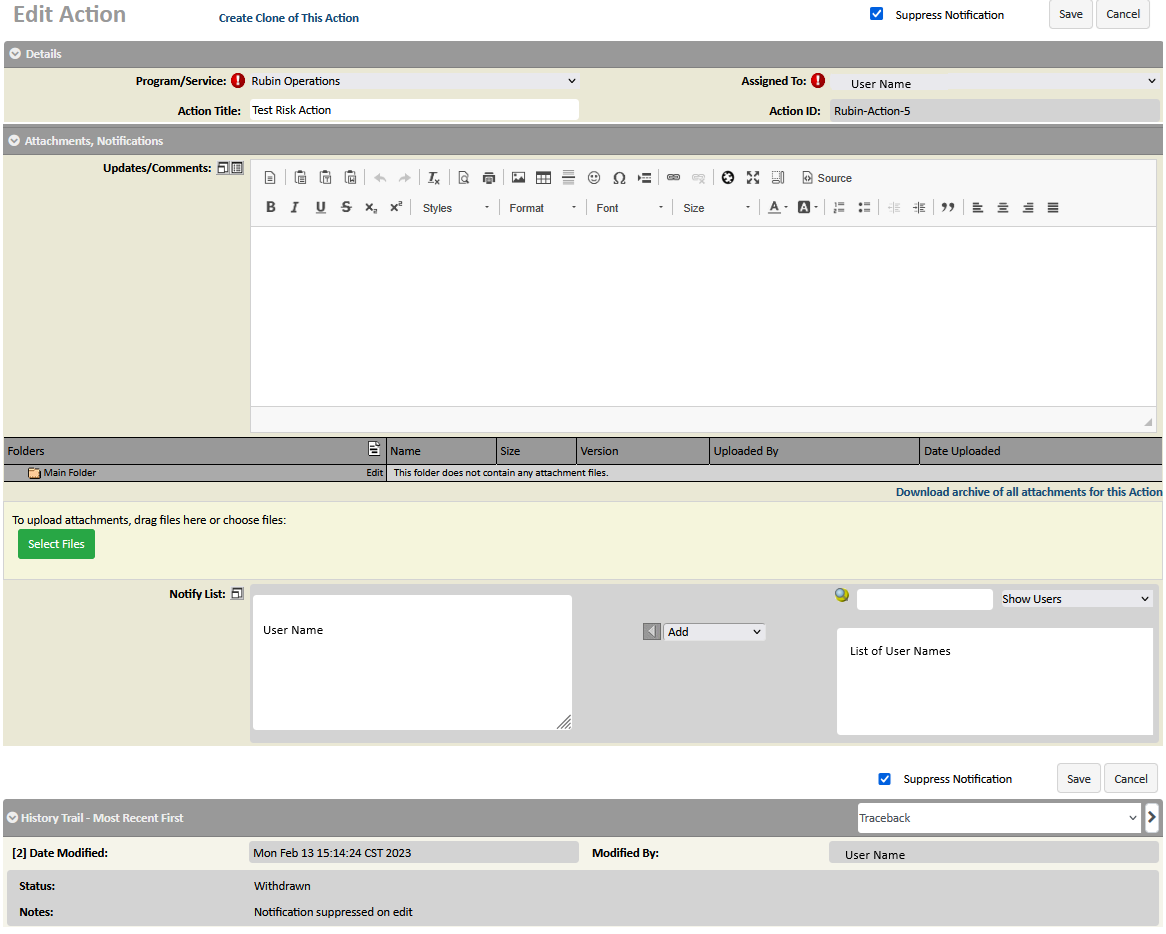
Task: Toggle bold formatting in editor
Action: point(270,208)
